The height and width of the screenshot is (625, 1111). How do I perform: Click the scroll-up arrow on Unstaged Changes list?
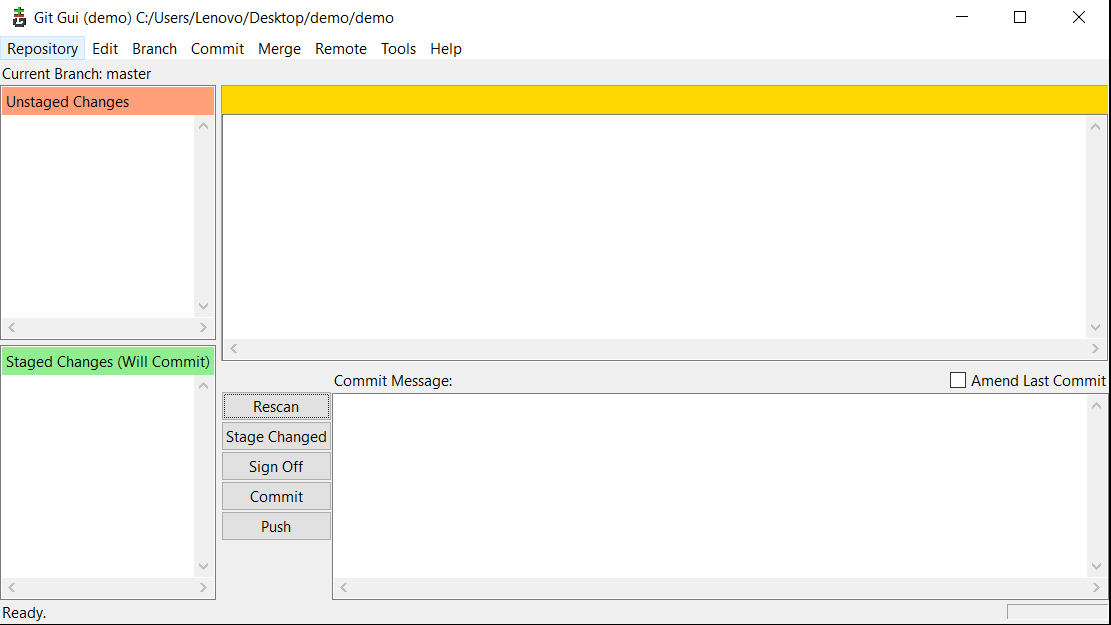click(203, 124)
